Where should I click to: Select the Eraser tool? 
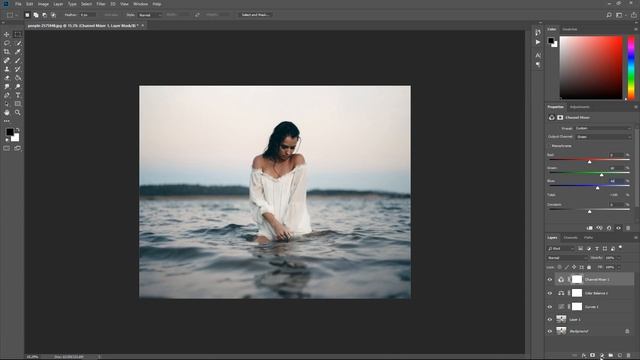[x=7, y=78]
